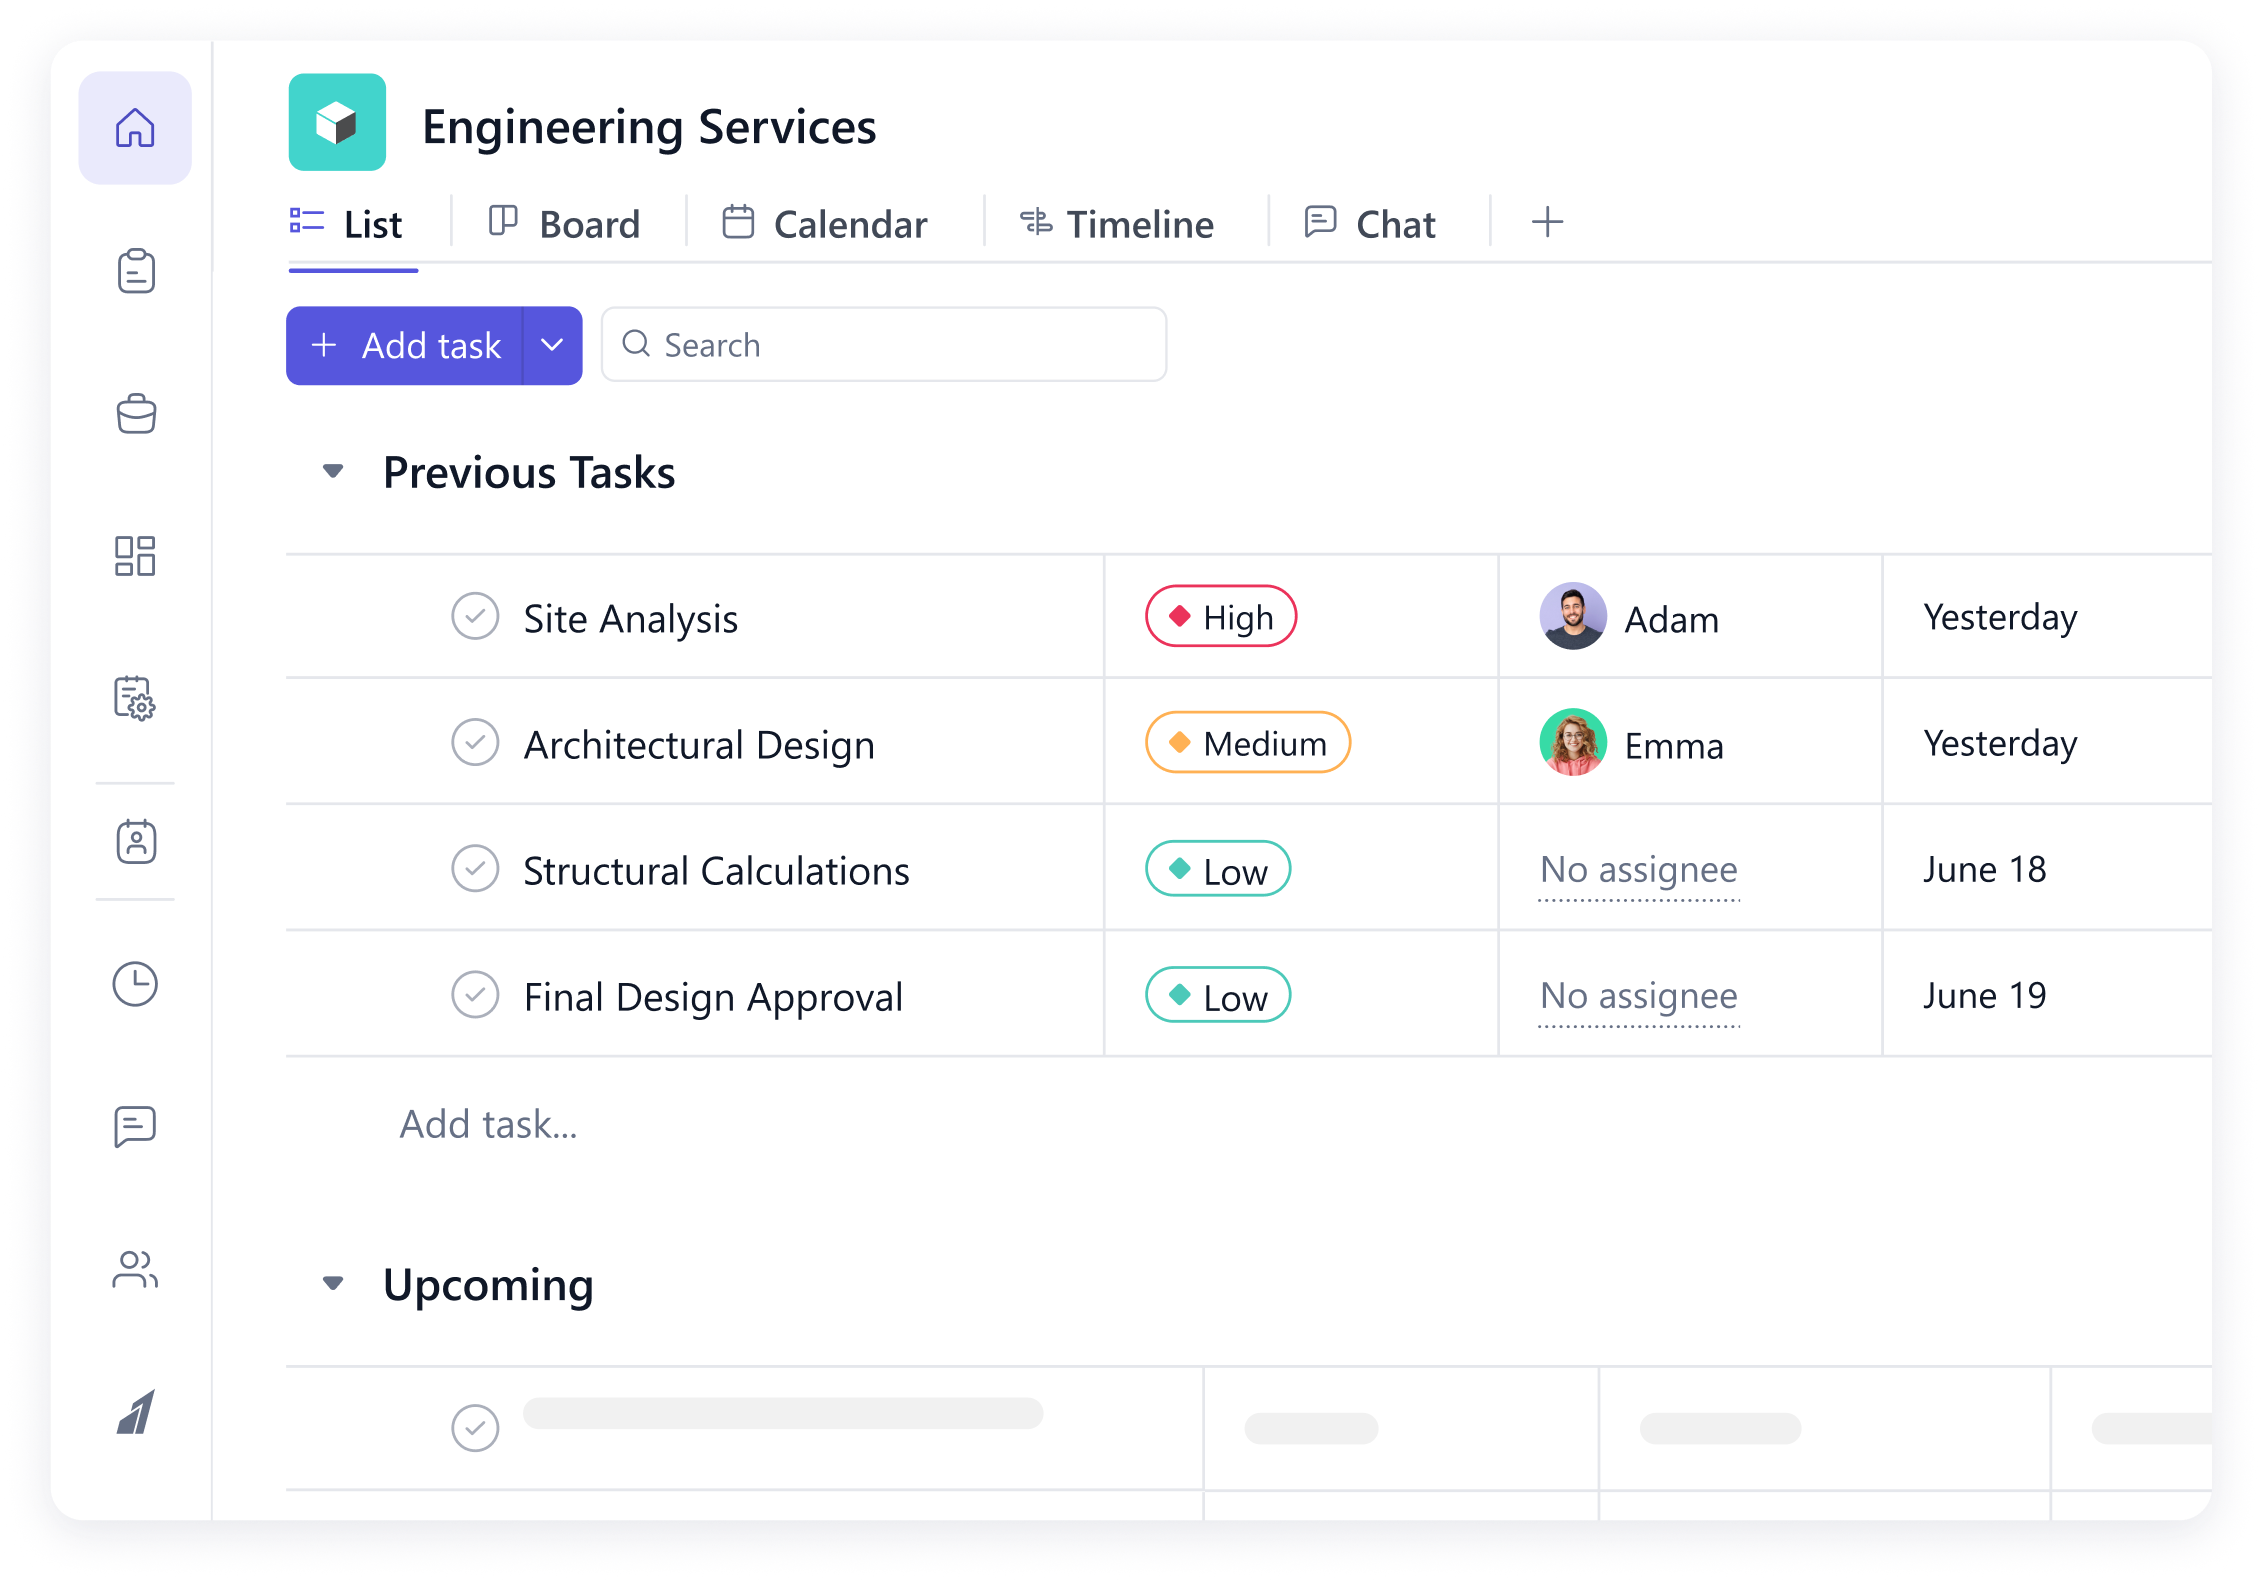Open the dashboard grid sidebar icon
Screen dimensions: 2263x1582
[135, 556]
